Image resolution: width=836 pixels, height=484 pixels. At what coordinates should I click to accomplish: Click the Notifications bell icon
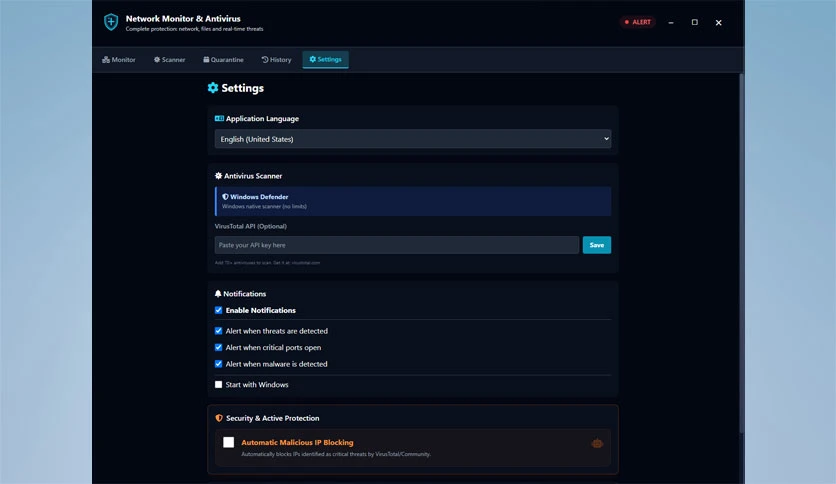(x=218, y=294)
